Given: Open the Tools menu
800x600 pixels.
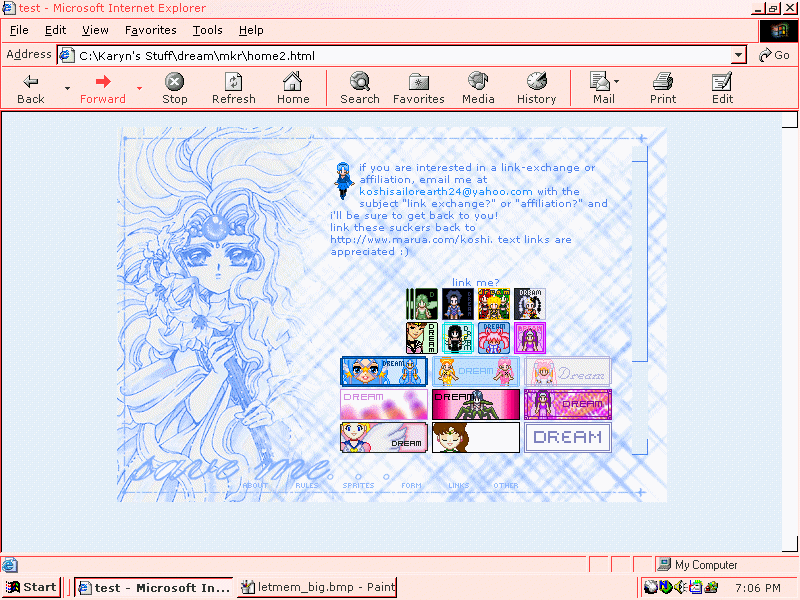Looking at the screenshot, I should click(208, 30).
